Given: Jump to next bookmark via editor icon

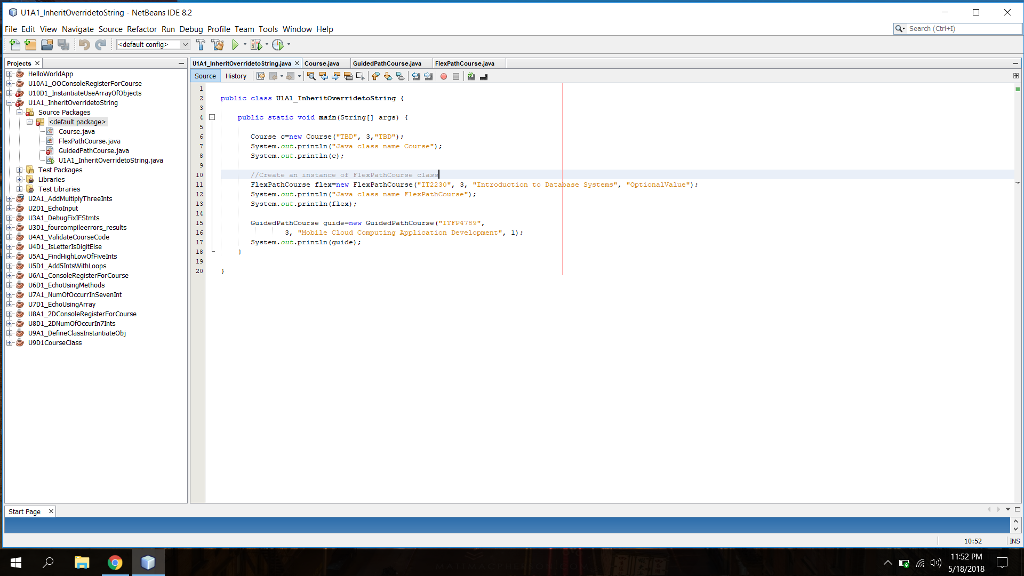Looking at the screenshot, I should (386, 75).
